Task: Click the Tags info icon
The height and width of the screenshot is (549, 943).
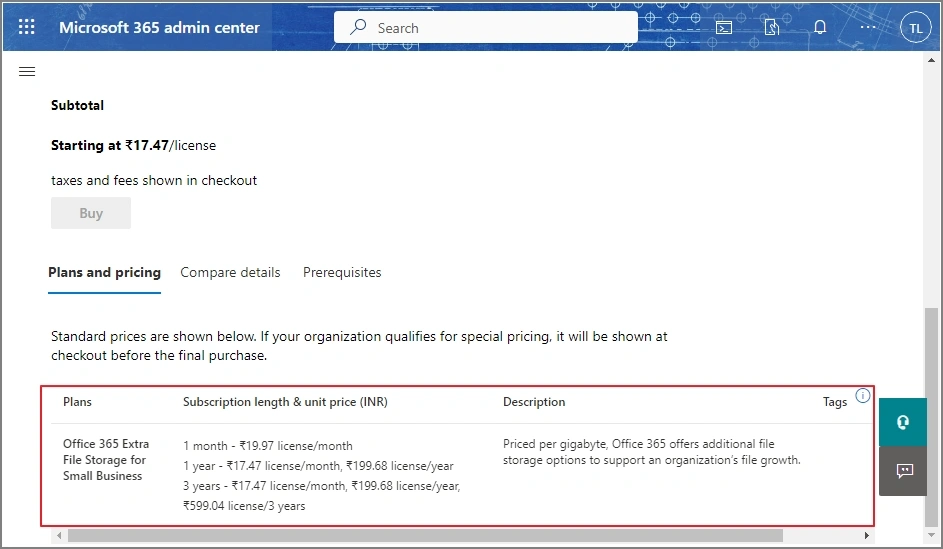Action: (862, 396)
